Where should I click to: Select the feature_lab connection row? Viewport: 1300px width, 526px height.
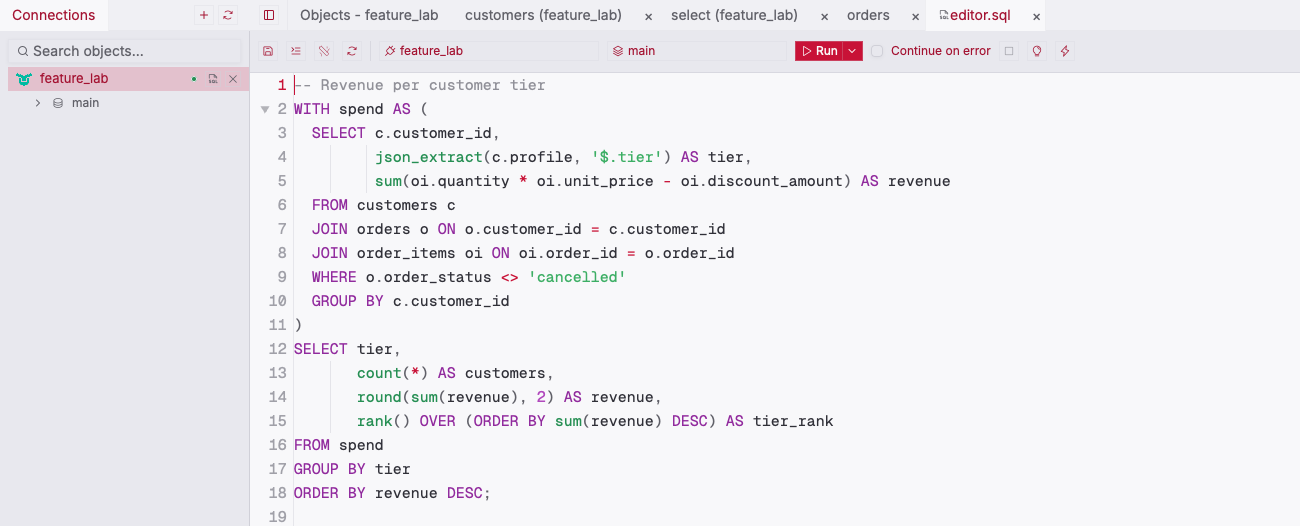point(128,79)
